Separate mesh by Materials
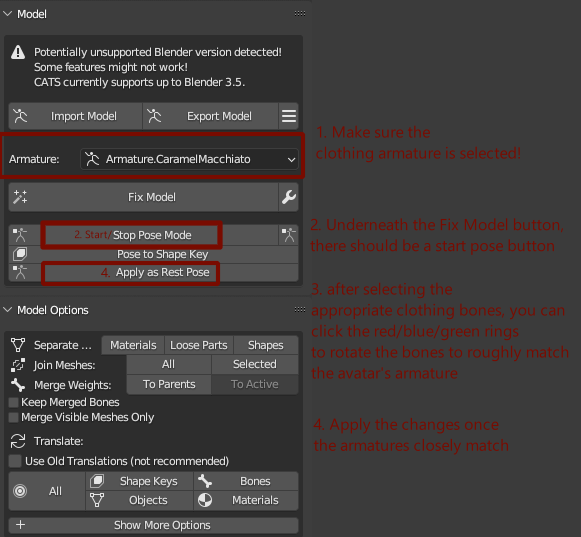 [133, 345]
